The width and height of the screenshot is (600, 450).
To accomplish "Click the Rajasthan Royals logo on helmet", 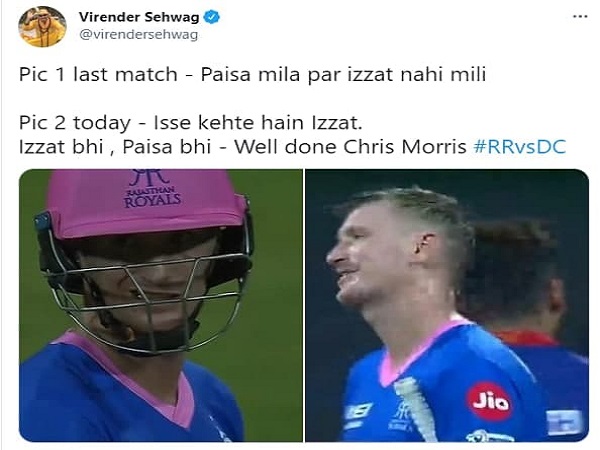I will click(x=152, y=188).
